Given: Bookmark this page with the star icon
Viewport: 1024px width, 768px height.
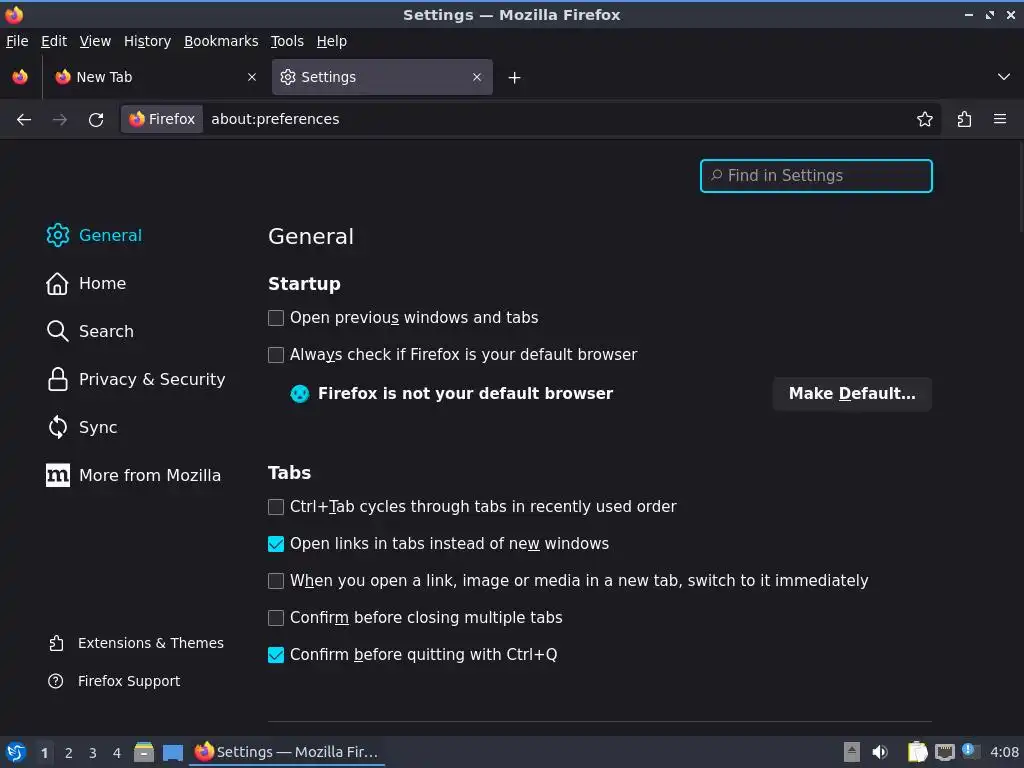Looking at the screenshot, I should [924, 120].
